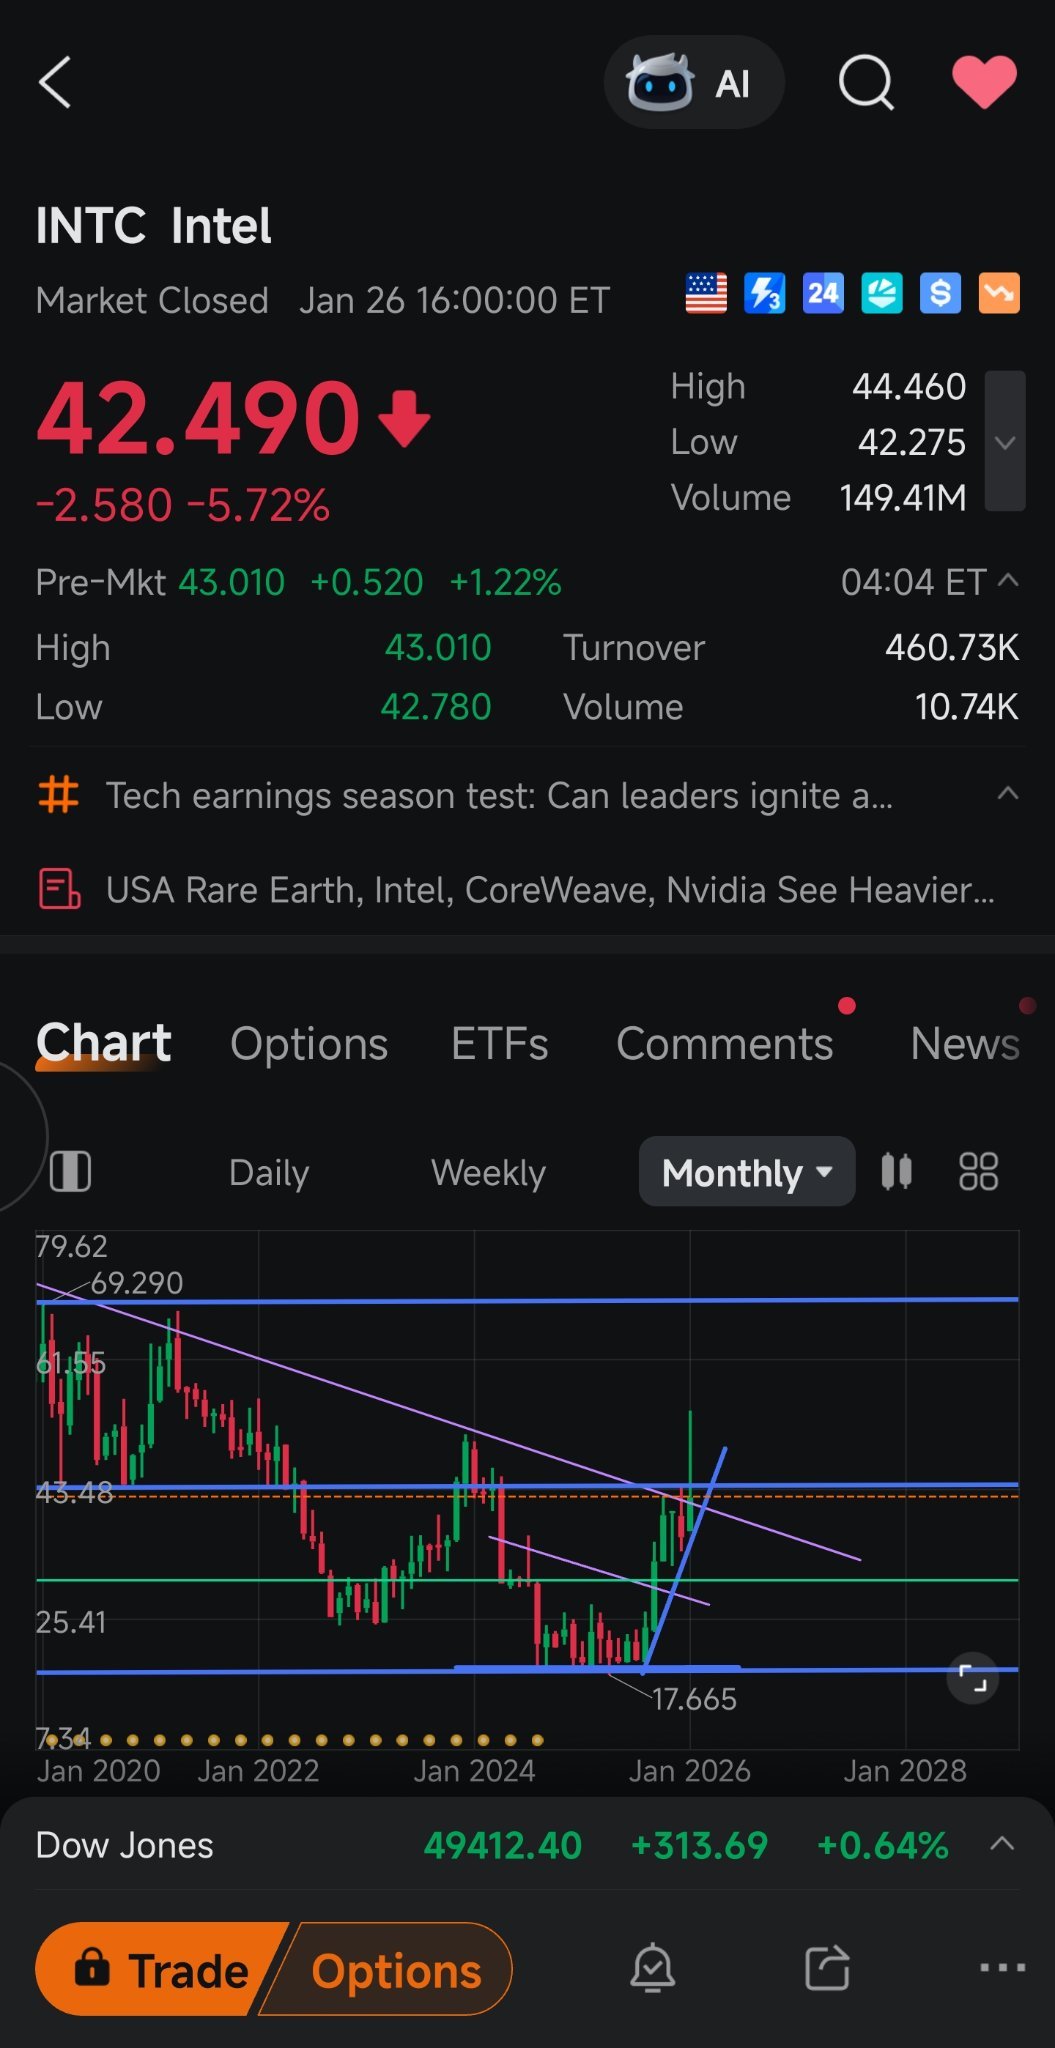
Task: Tap the 460.73K turnover value
Action: click(952, 648)
